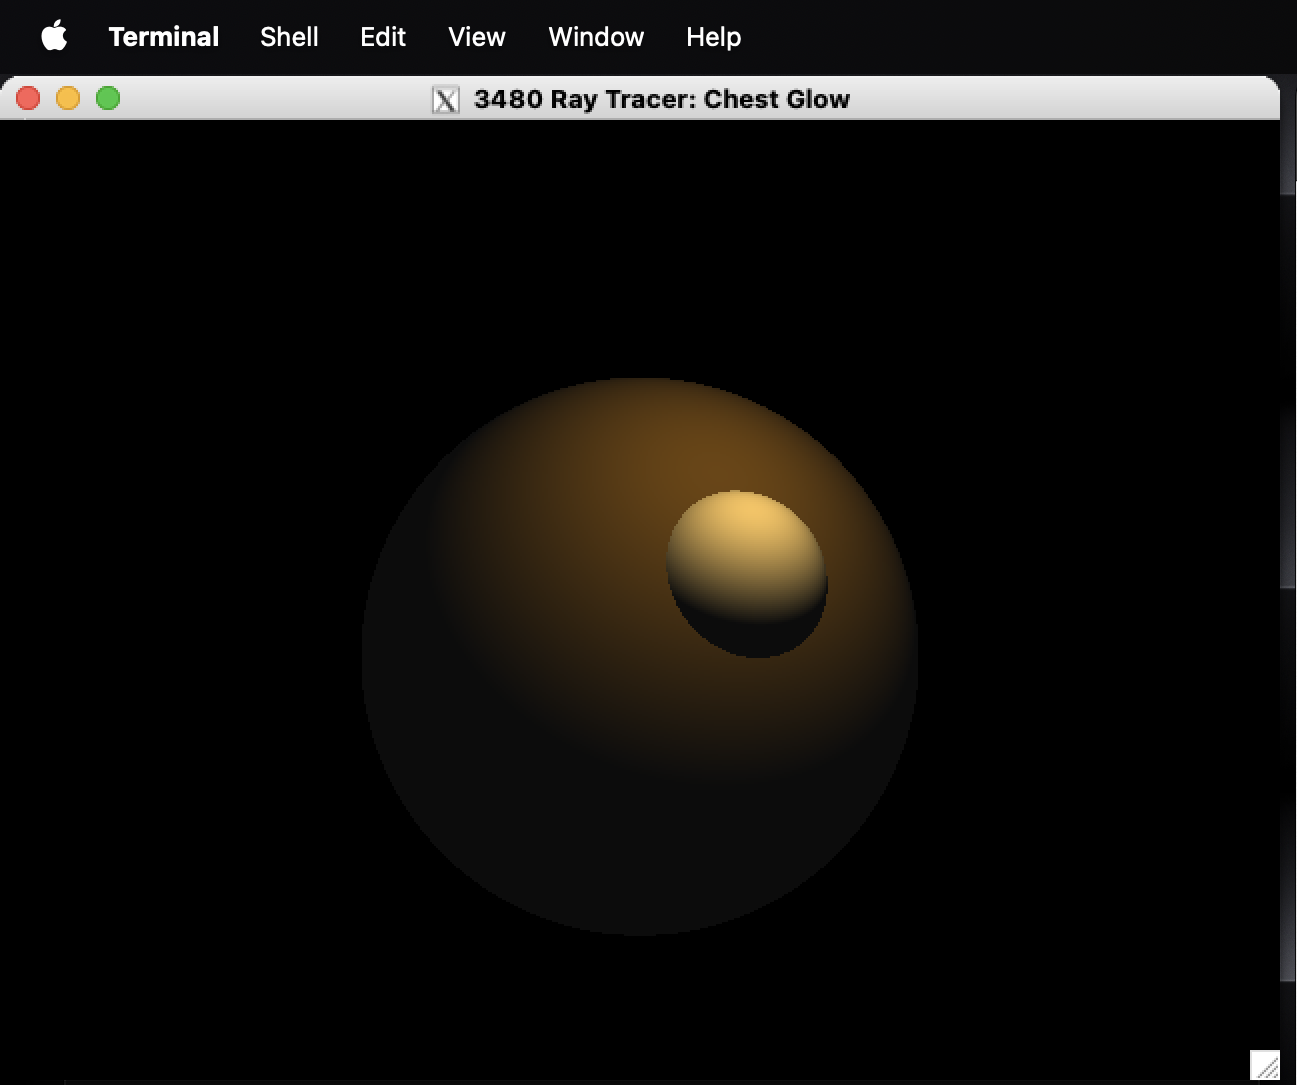The image size is (1297, 1085).
Task: Open the Shell menu
Action: click(289, 37)
